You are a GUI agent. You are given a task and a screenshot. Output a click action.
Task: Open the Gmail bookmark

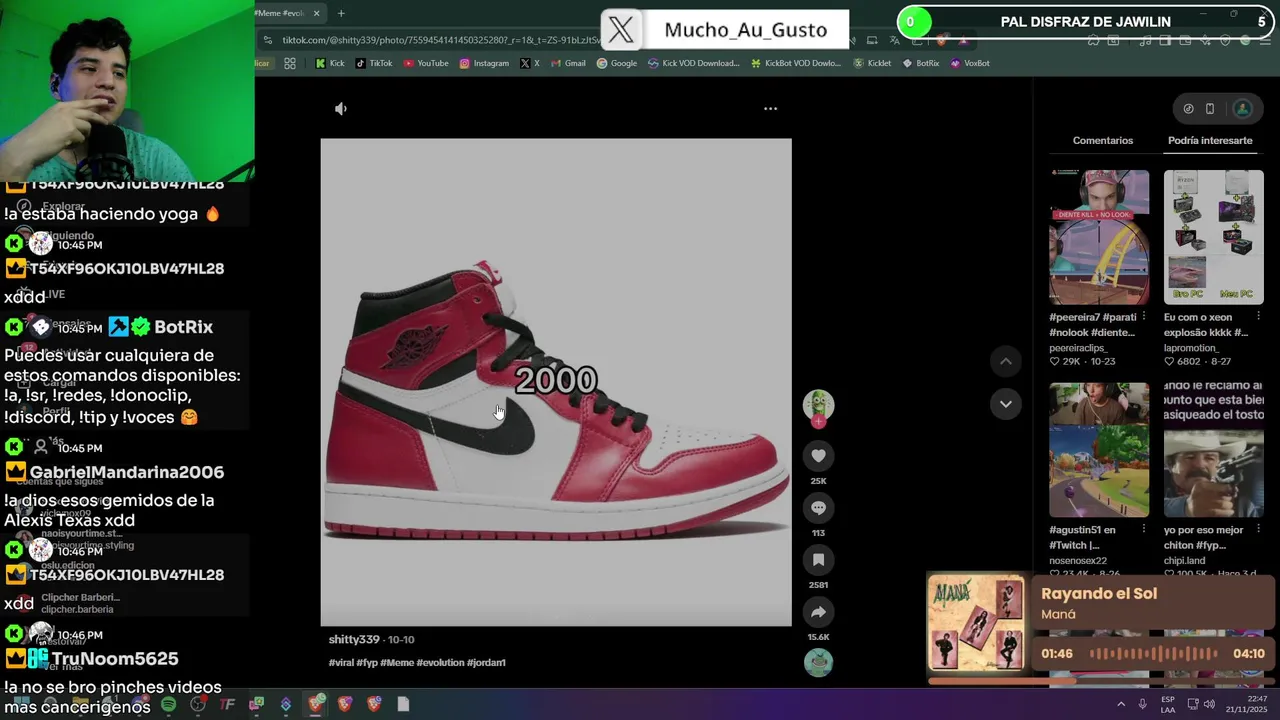[567, 63]
